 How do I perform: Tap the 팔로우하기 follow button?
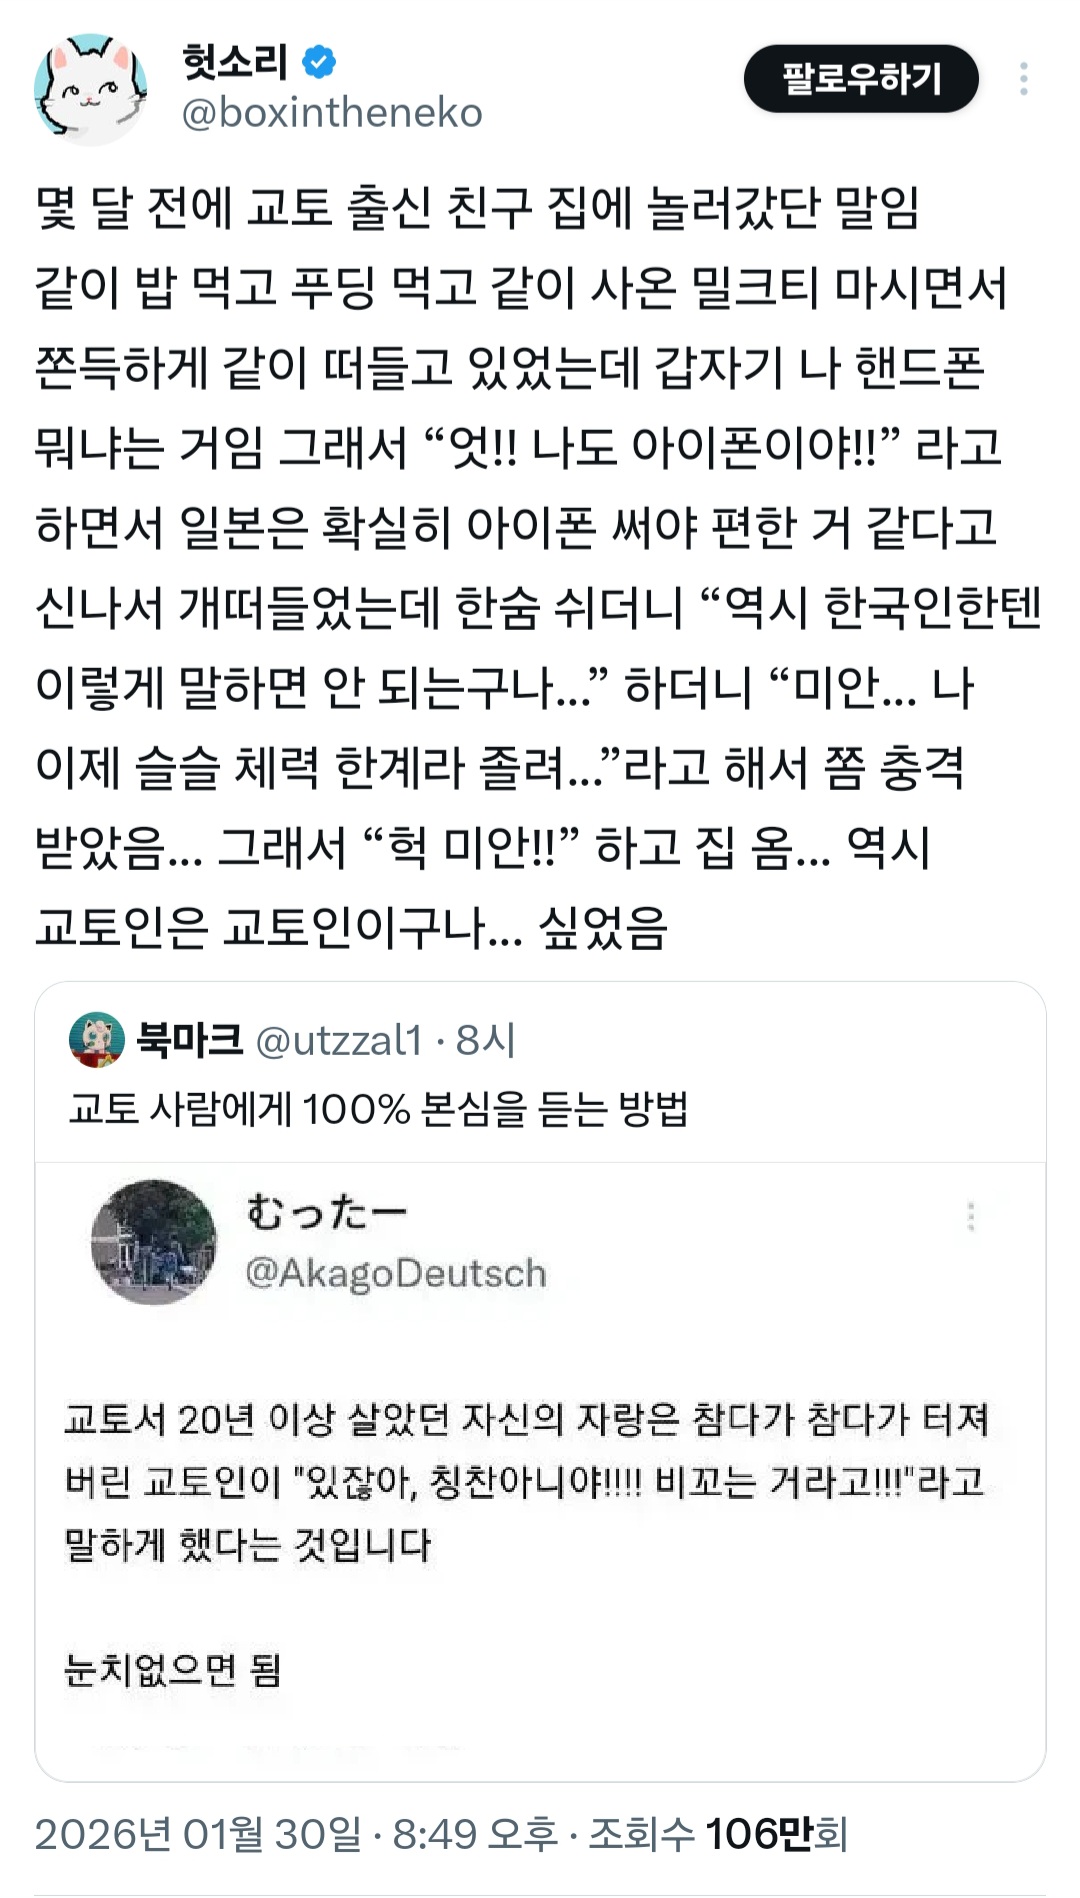(x=861, y=79)
